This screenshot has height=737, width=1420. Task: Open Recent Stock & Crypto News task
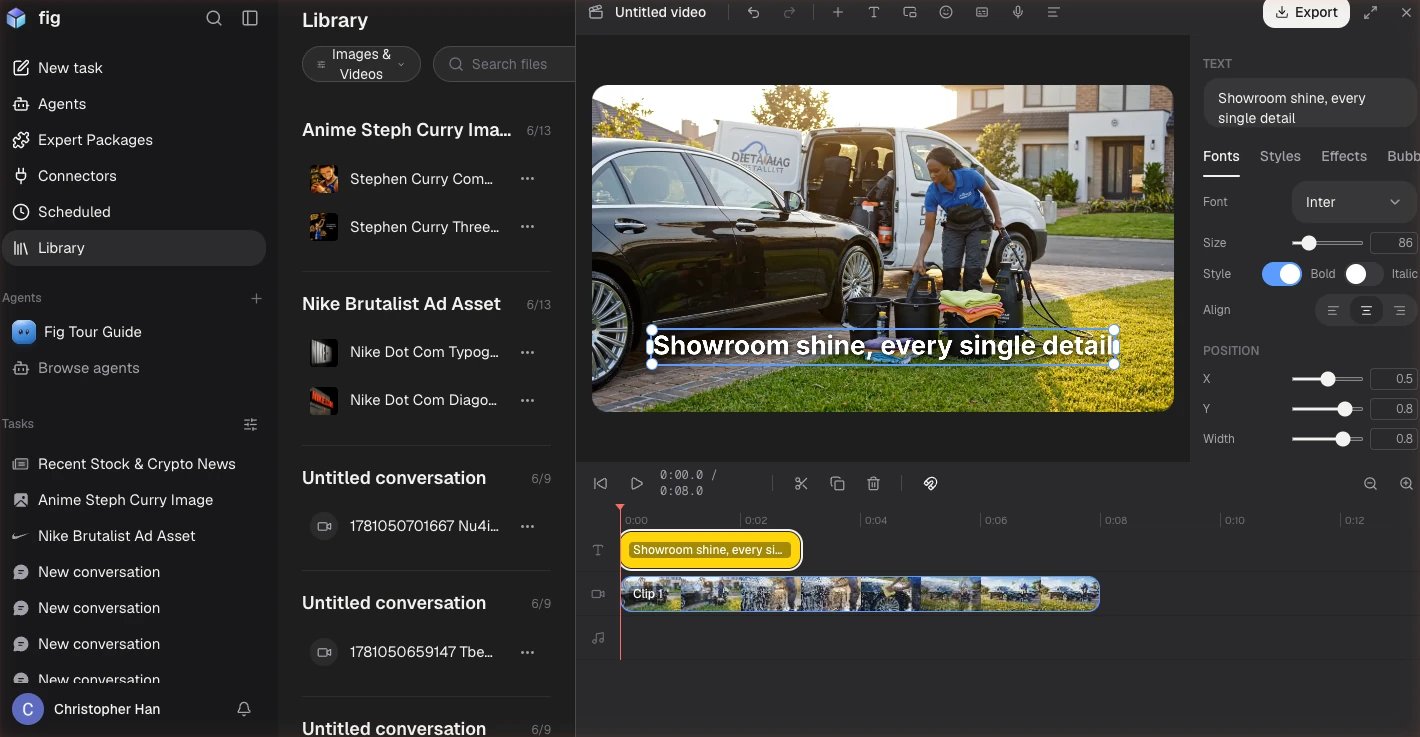click(x=134, y=464)
